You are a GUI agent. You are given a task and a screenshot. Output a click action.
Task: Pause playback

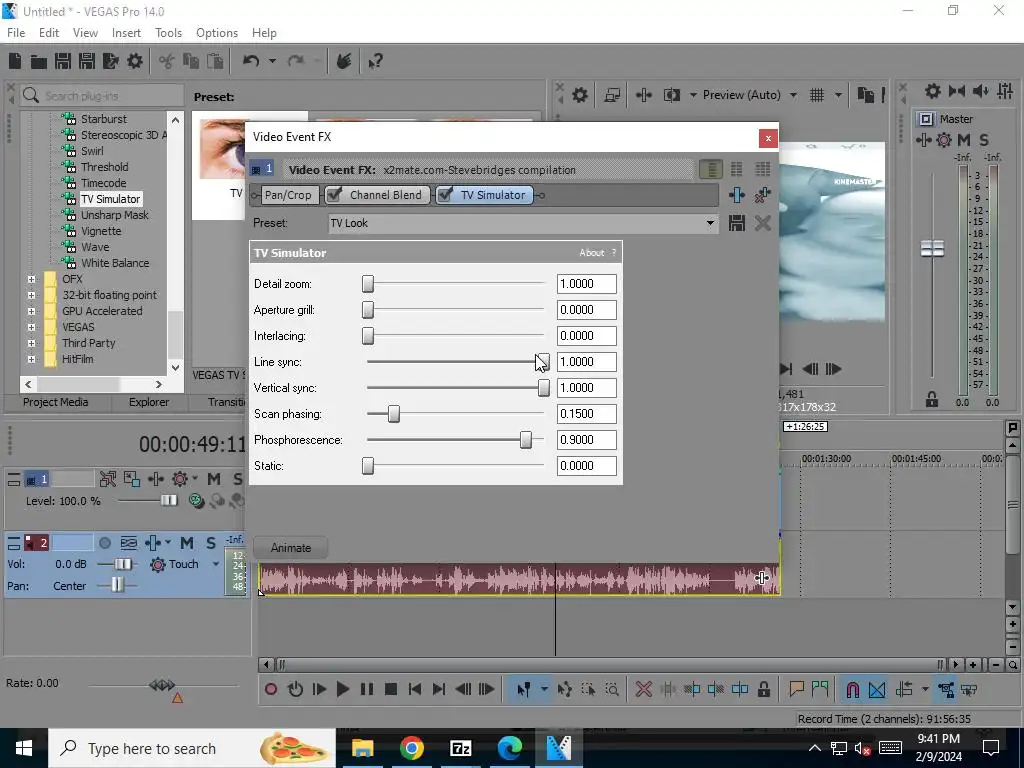366,689
